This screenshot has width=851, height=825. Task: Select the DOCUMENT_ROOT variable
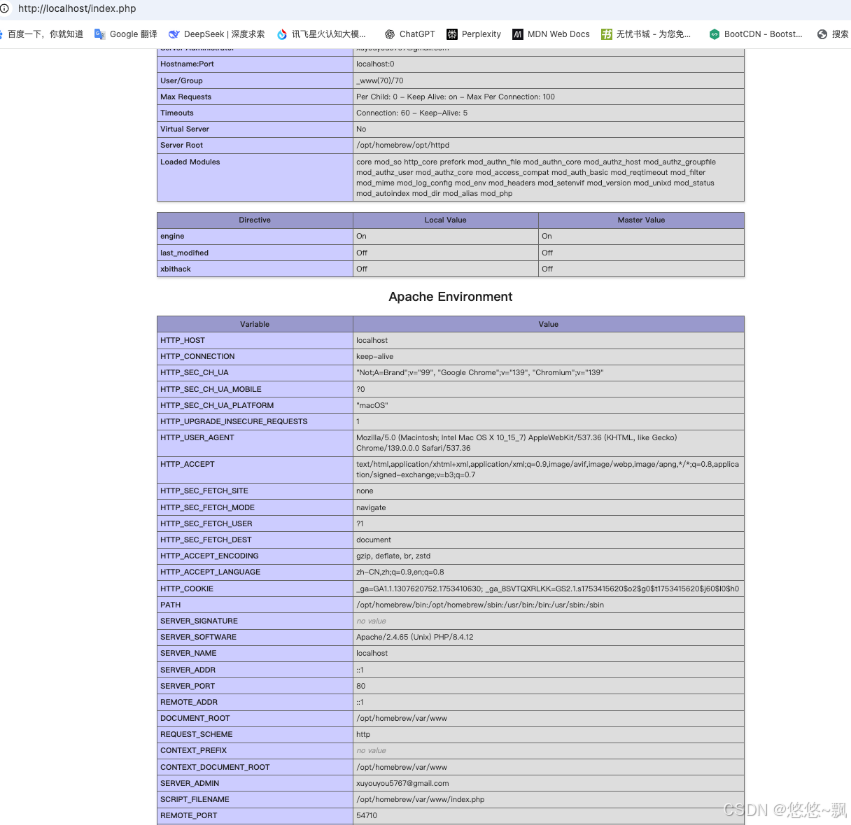[195, 718]
